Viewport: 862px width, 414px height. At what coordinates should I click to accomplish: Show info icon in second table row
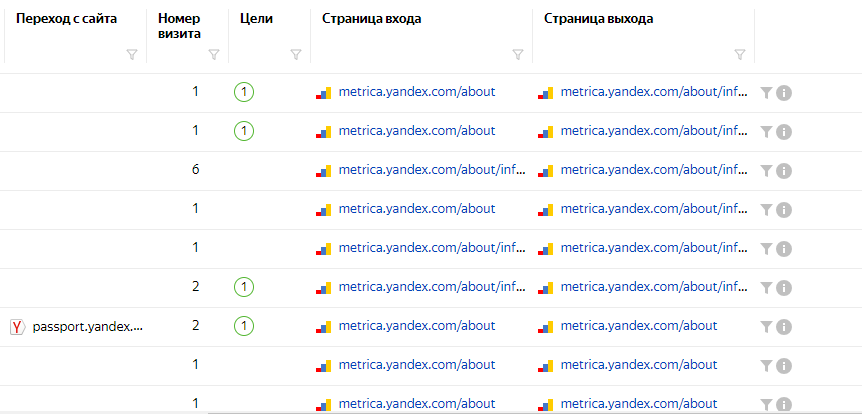pyautogui.click(x=784, y=133)
